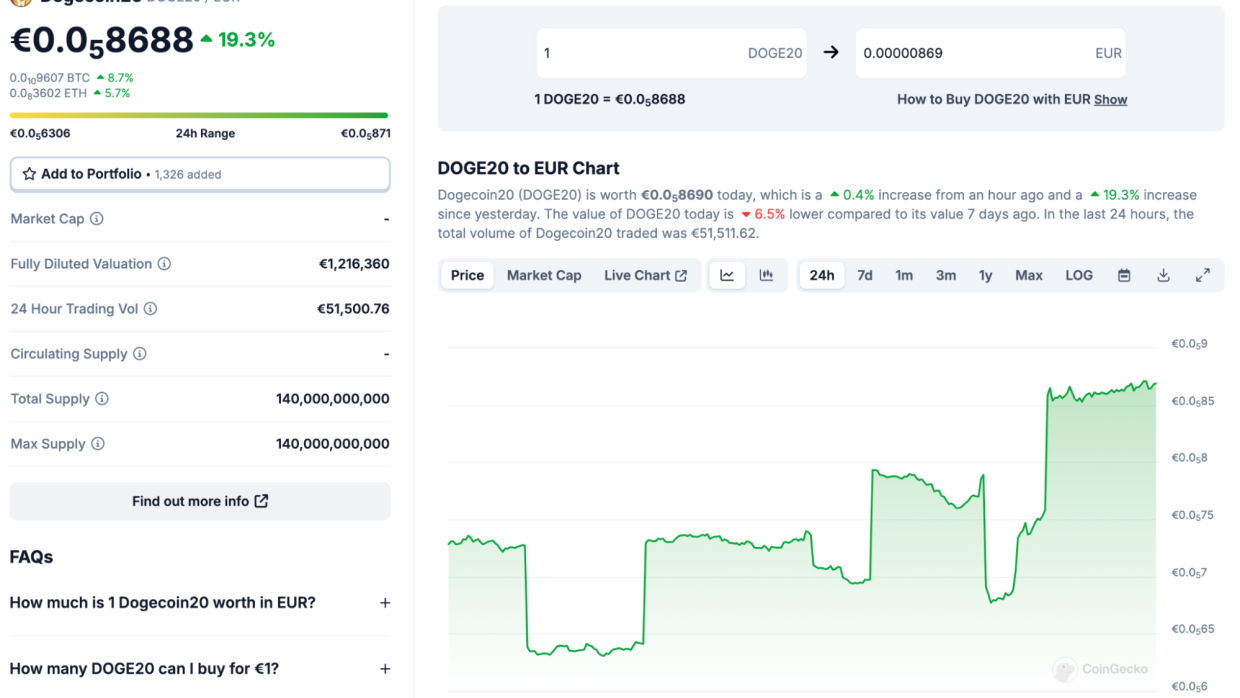Click the ETH price line under the main price

point(70,93)
